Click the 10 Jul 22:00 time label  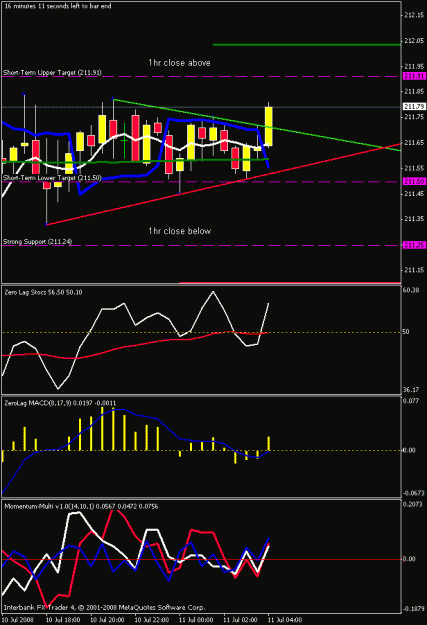point(152,620)
